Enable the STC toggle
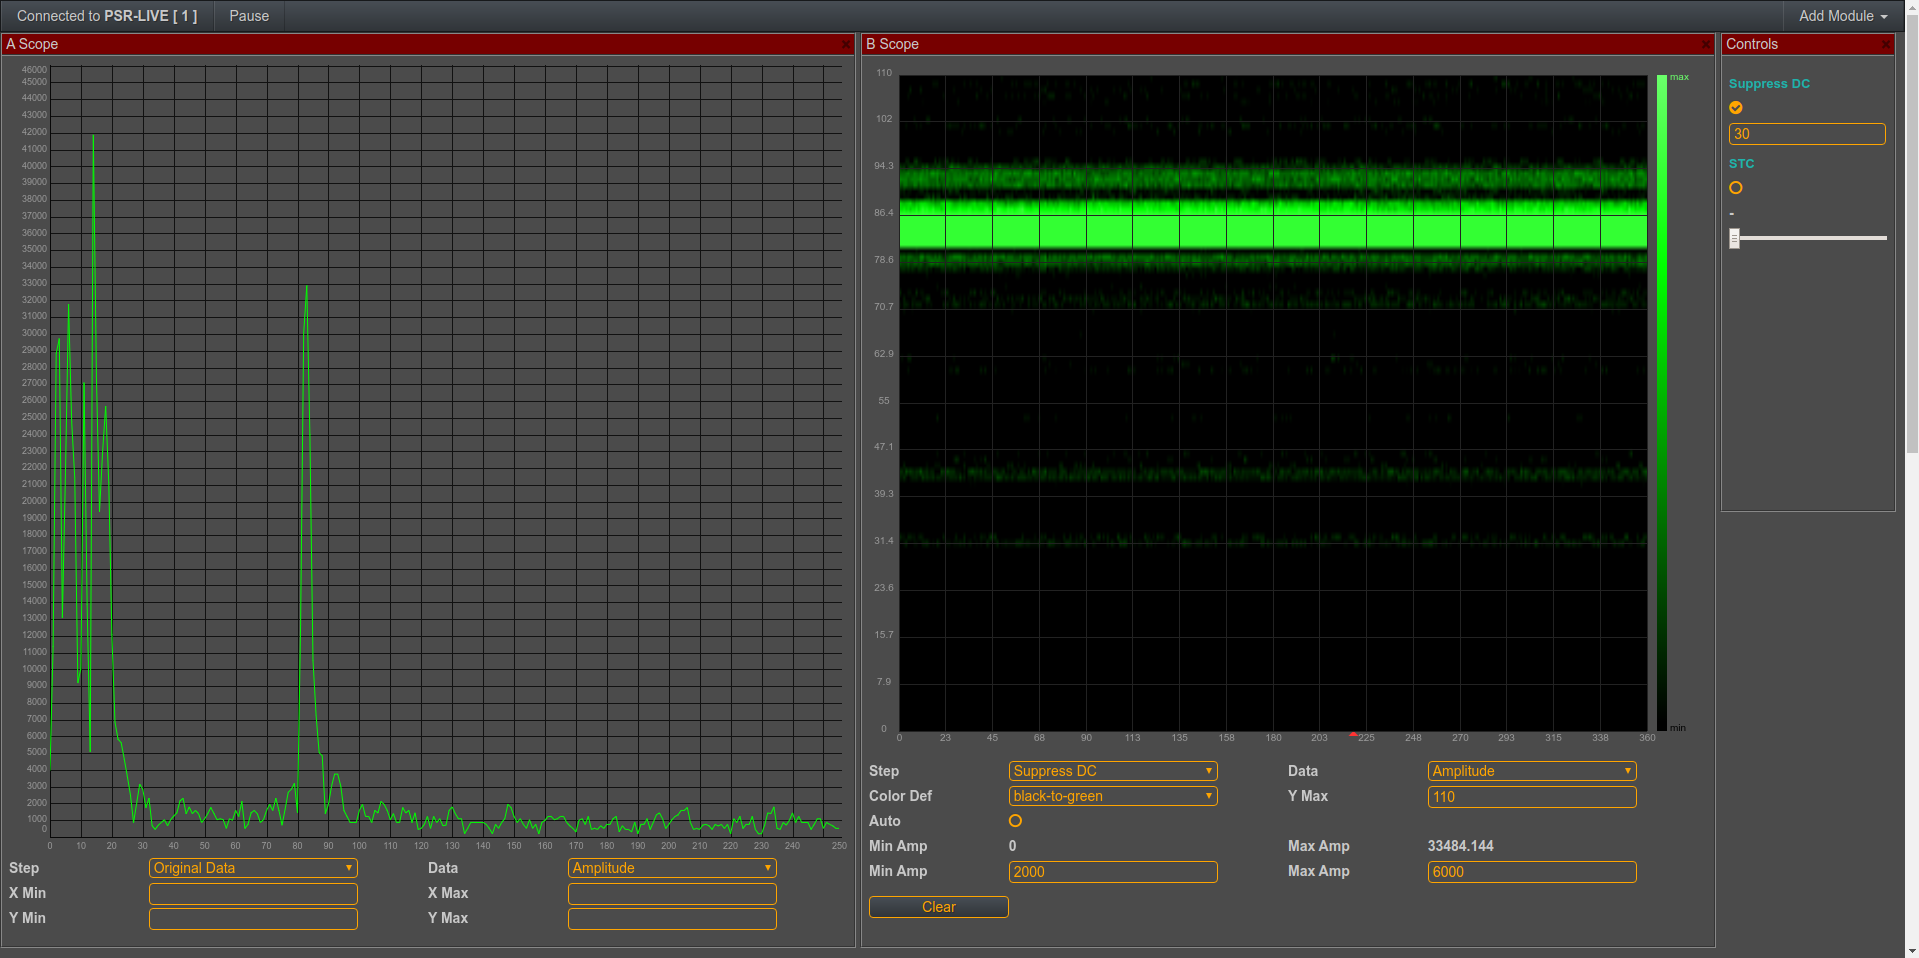Screen dimensions: 1919x958 tap(1736, 188)
